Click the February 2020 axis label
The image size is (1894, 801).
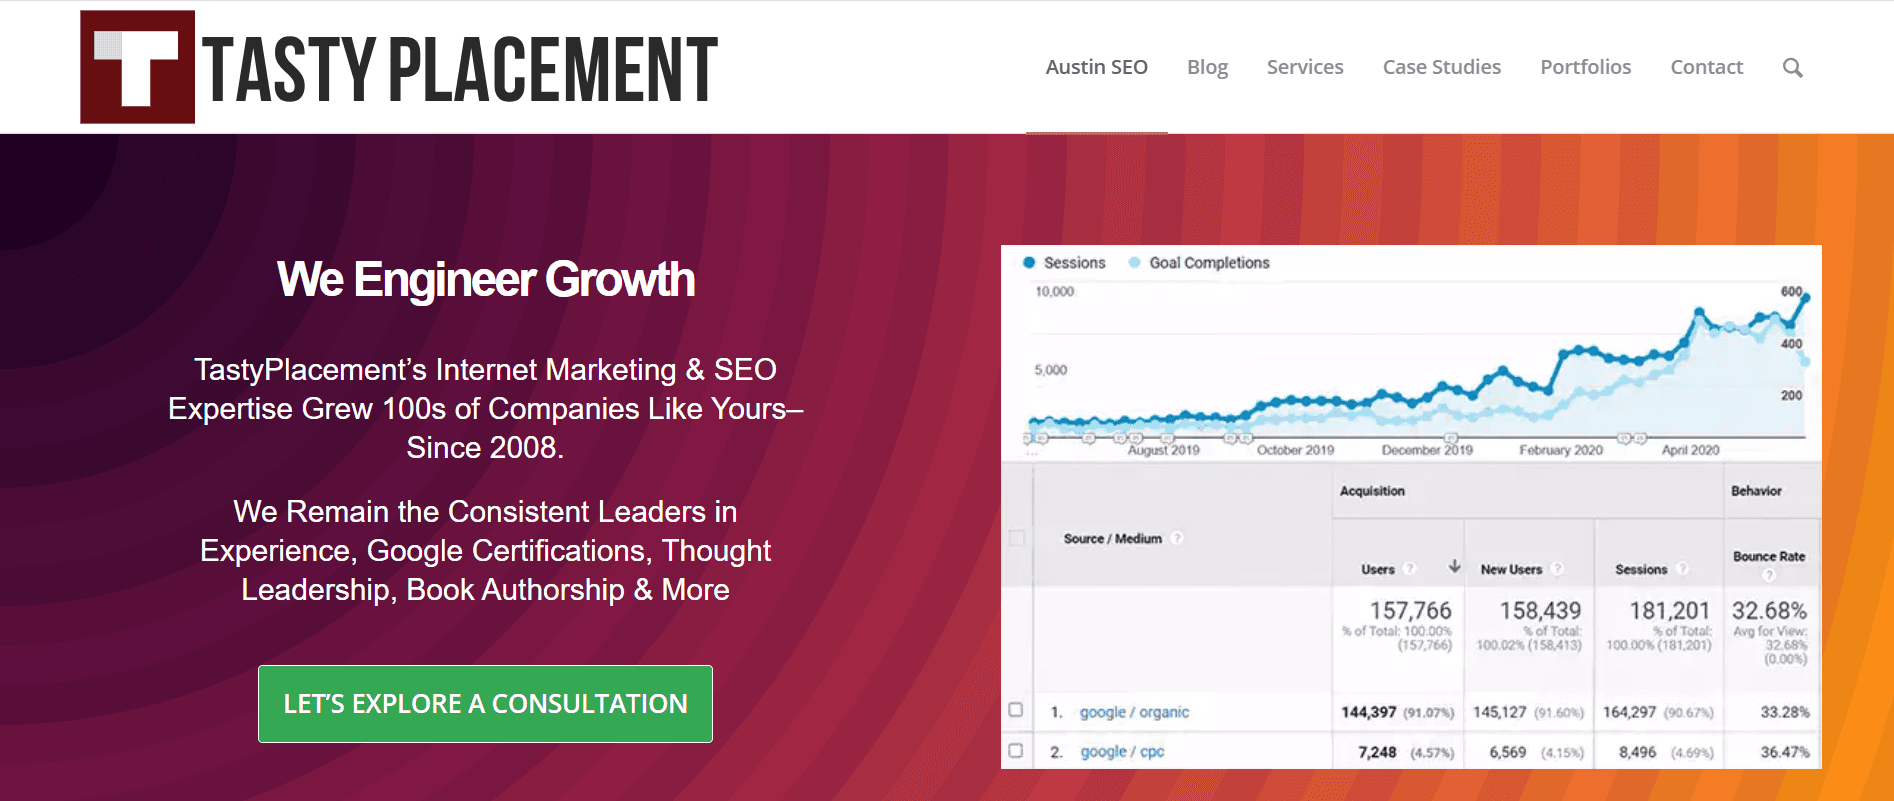pos(1560,450)
